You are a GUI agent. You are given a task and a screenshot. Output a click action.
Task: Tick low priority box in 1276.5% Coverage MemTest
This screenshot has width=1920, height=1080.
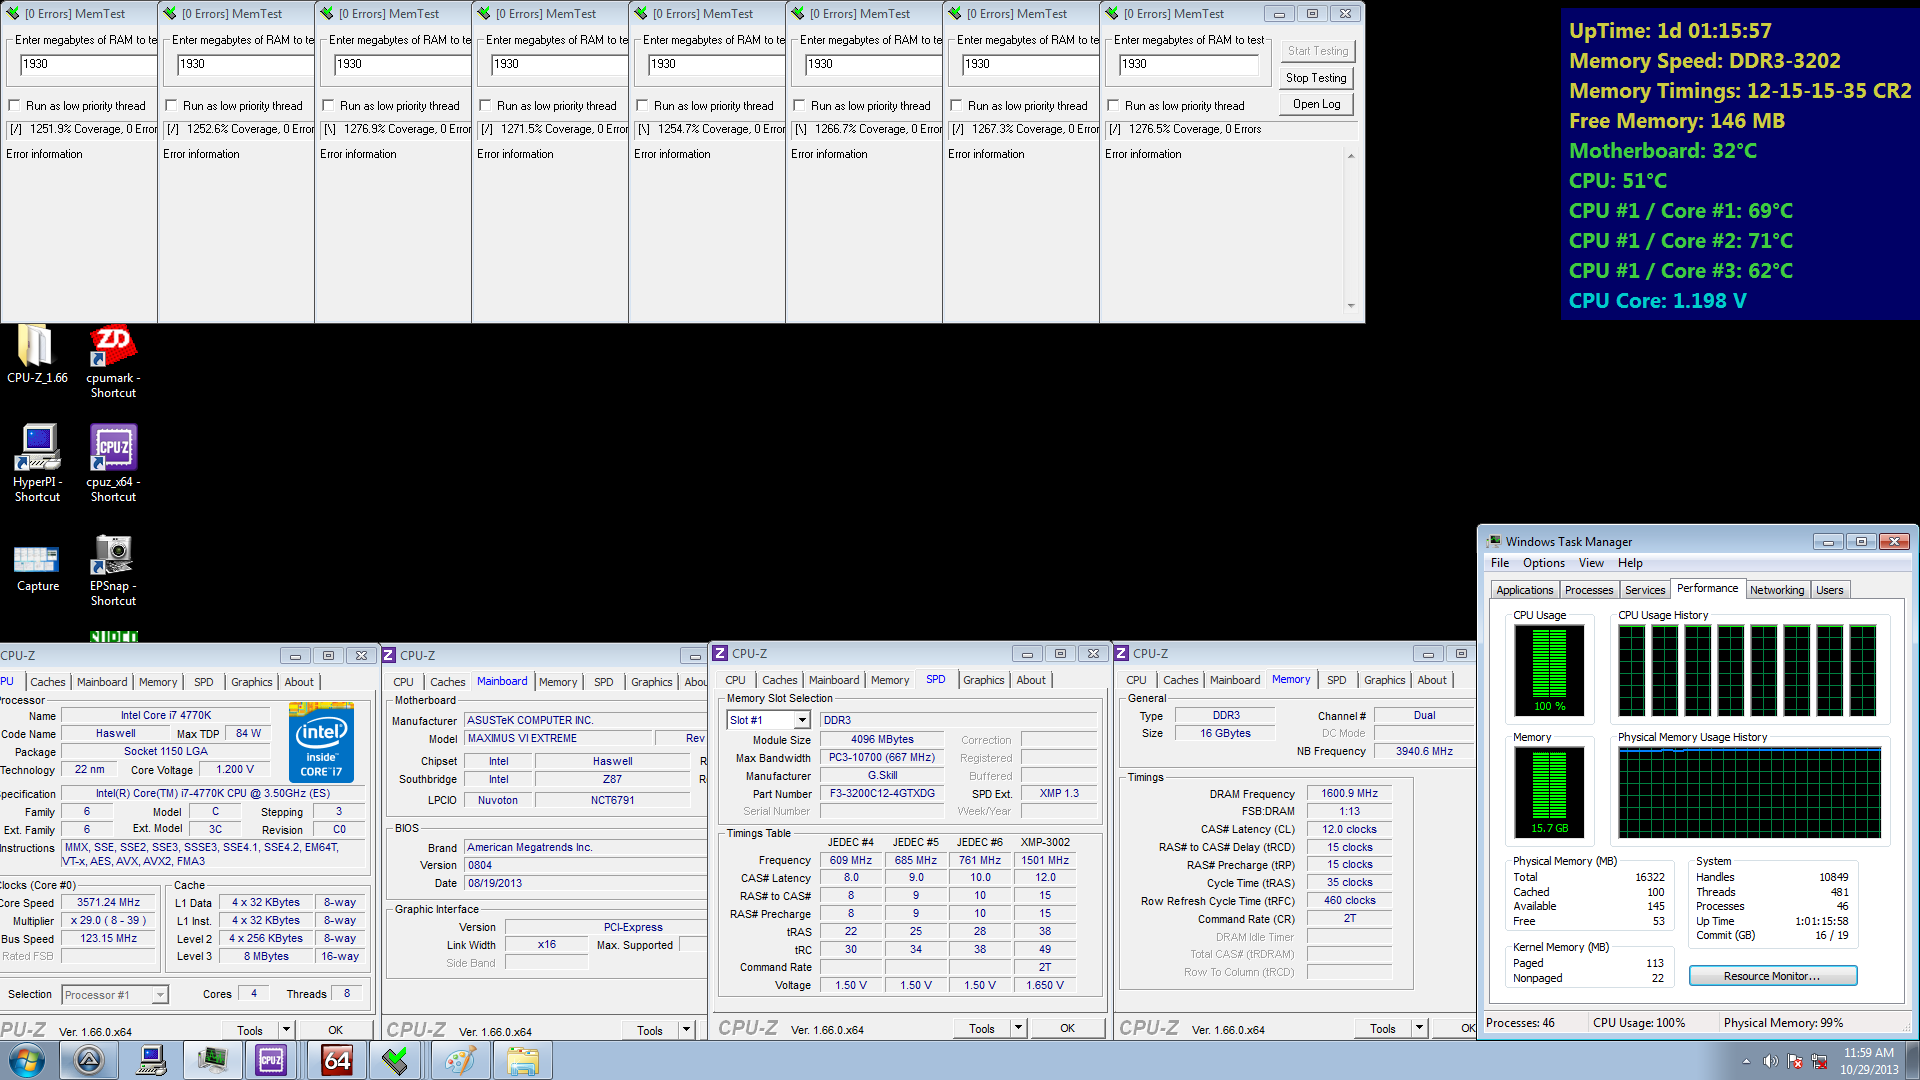coord(1113,105)
